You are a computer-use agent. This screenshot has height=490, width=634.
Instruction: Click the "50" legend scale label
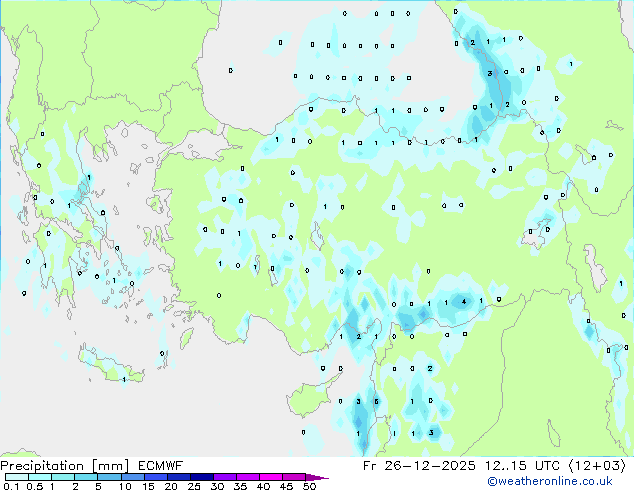pyautogui.click(x=310, y=486)
